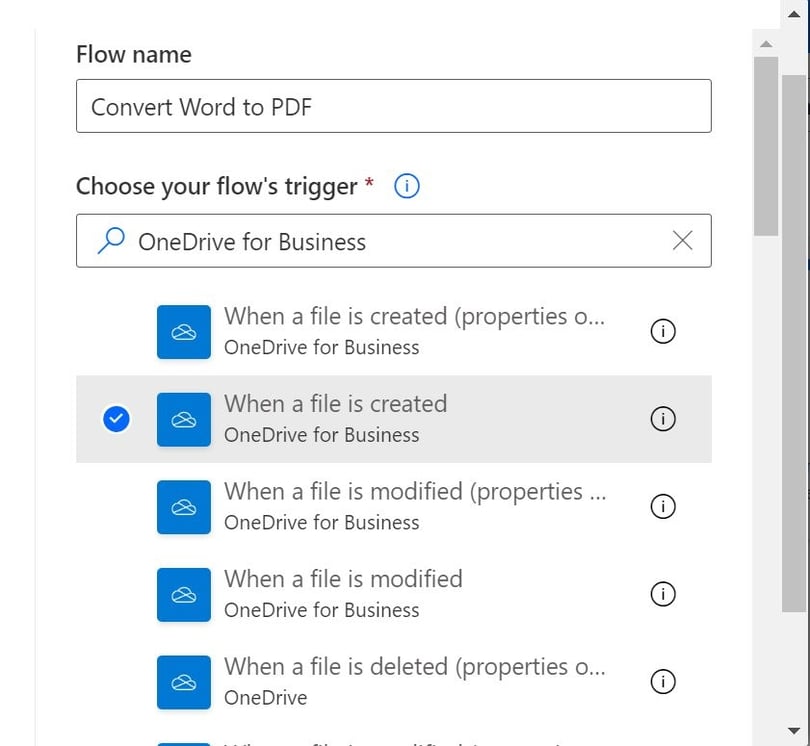This screenshot has height=746, width=810.
Task: Click the inner panel scrollbar up arrow
Action: click(766, 44)
